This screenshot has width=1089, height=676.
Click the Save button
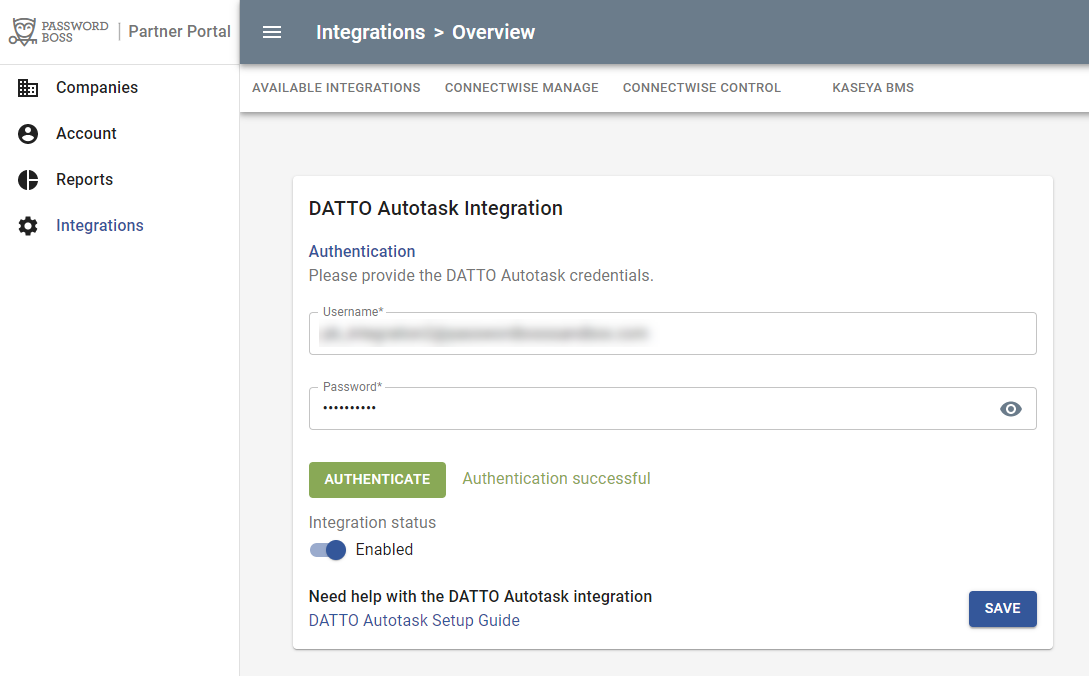(1002, 609)
